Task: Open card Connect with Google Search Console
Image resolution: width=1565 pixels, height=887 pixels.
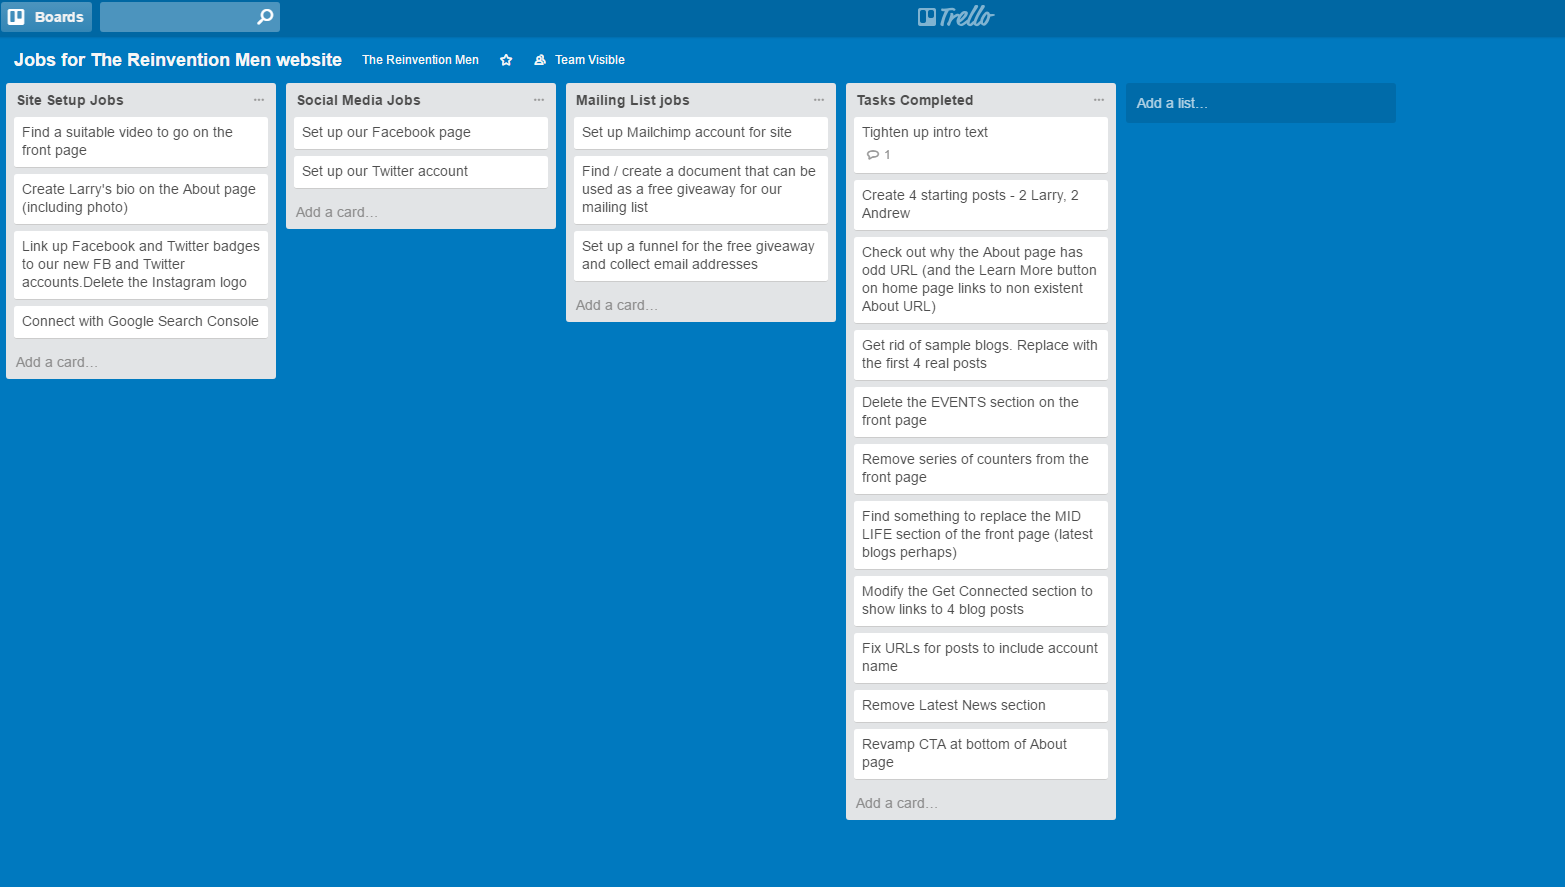Action: 141,321
